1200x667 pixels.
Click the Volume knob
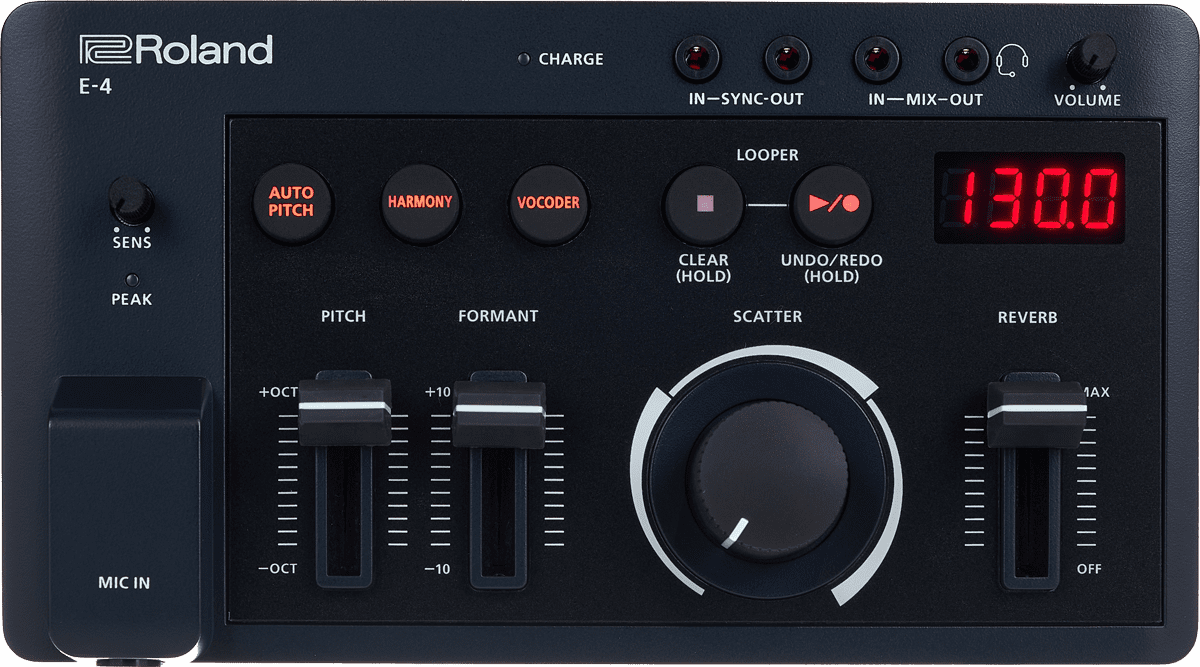coord(1090,59)
